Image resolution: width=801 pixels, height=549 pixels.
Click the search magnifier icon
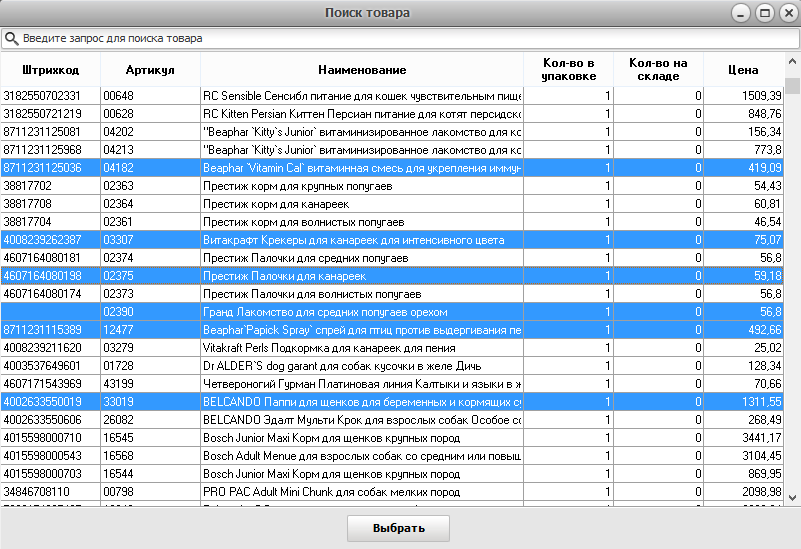(x=11, y=39)
